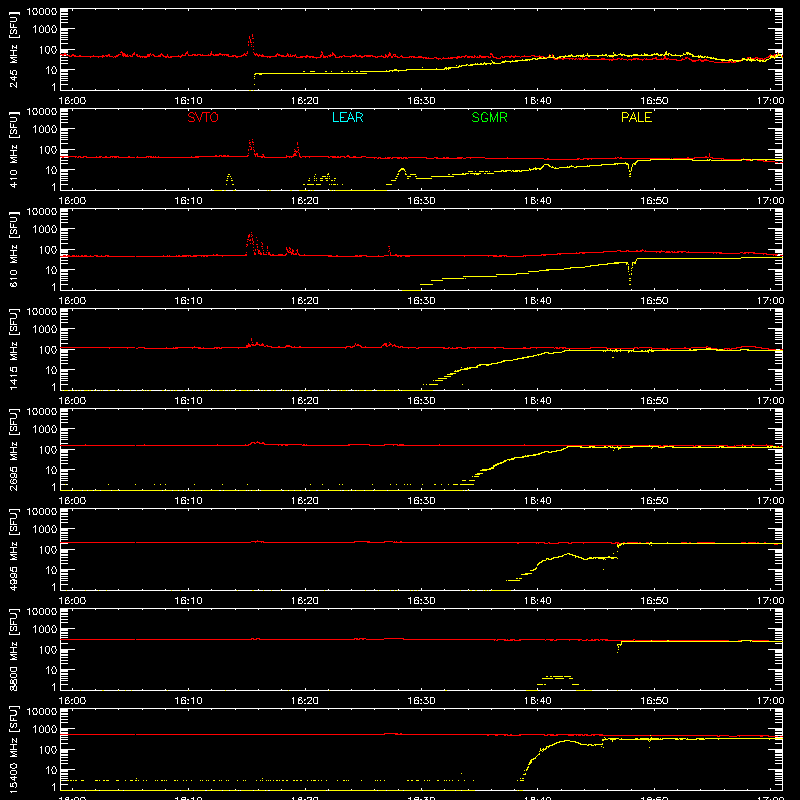Click the green SGMR station label

[489, 117]
